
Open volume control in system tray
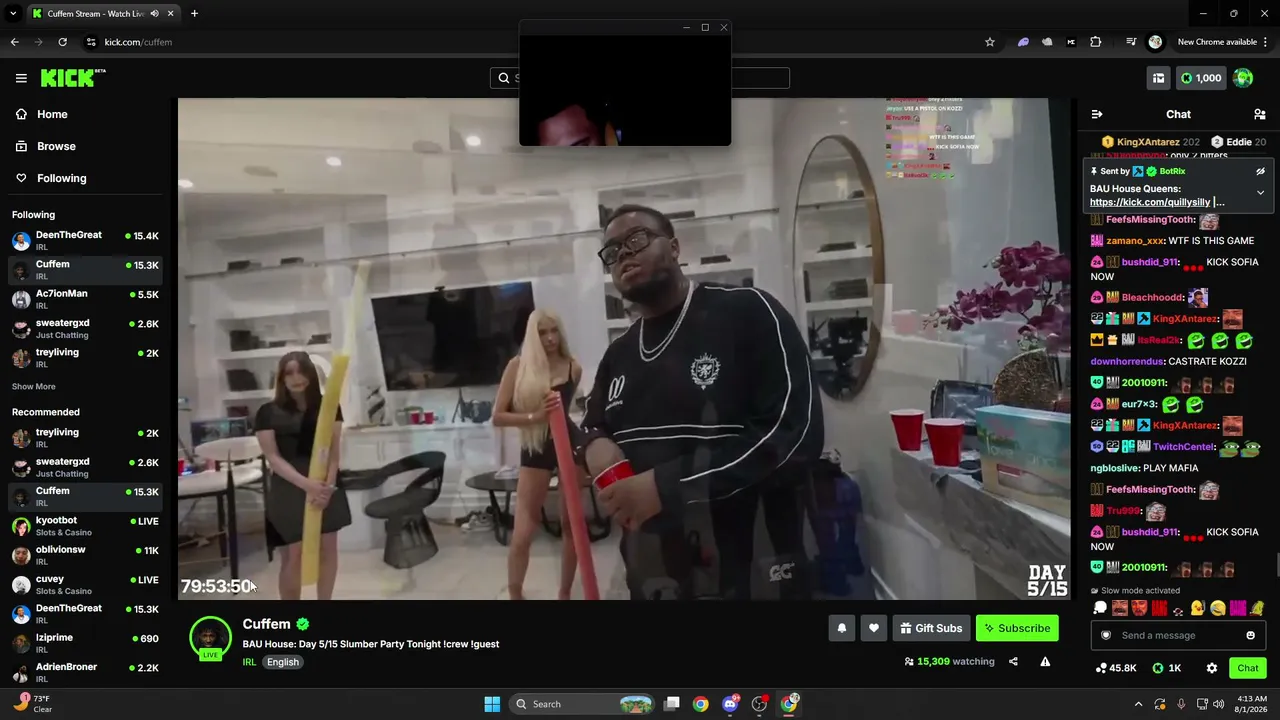tap(1218, 704)
